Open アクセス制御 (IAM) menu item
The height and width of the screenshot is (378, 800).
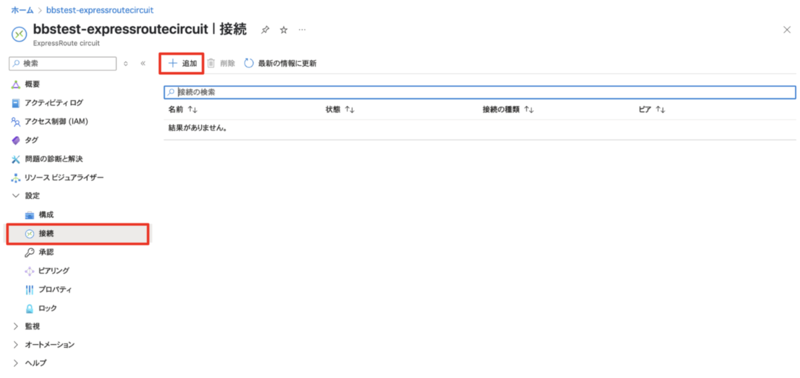(57, 121)
